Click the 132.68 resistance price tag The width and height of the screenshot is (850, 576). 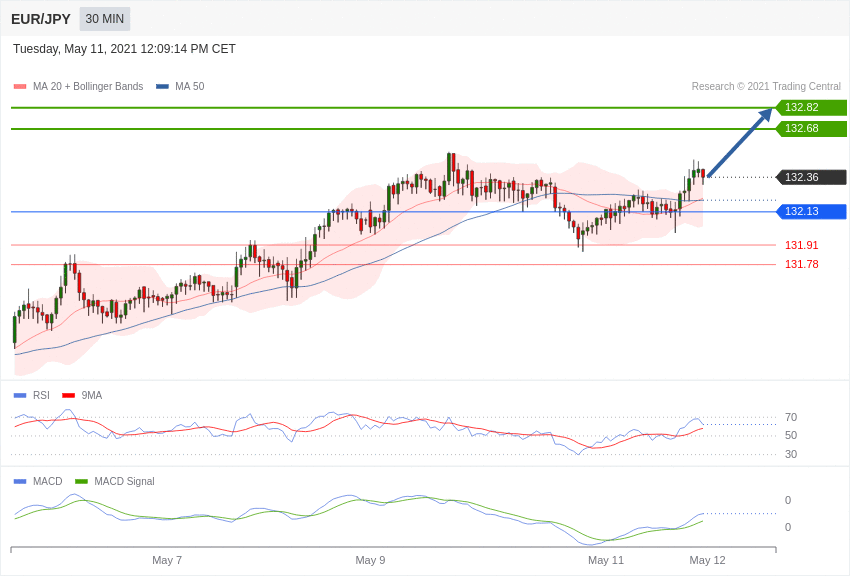tap(811, 129)
